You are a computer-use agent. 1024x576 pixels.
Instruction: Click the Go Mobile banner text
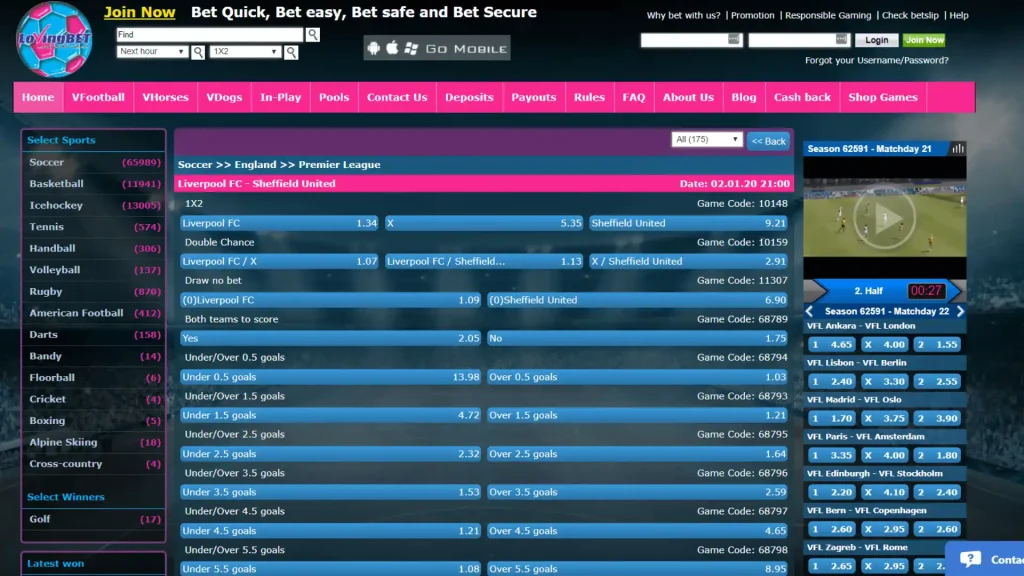click(466, 49)
